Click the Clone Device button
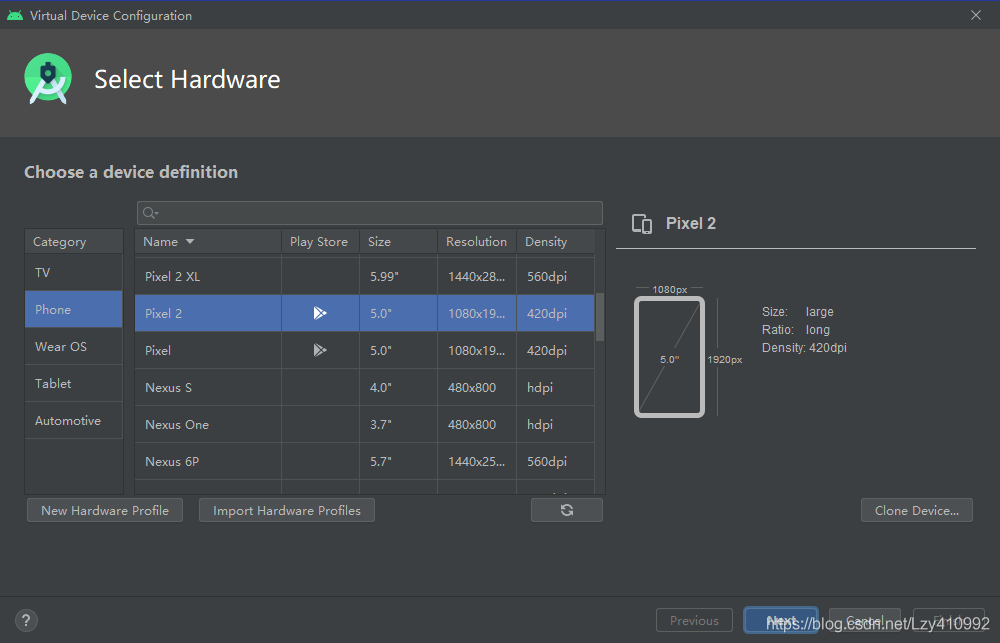 [916, 510]
